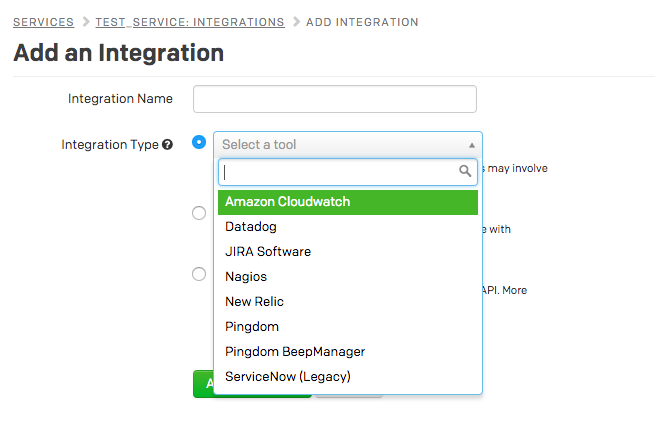655x421 pixels.
Task: Click the Integration Type help icon
Action: coord(168,145)
